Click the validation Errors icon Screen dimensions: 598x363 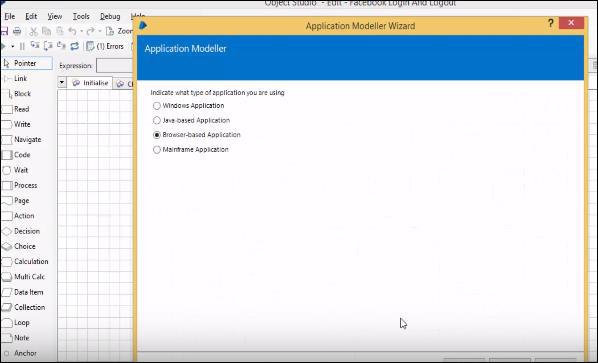(90, 46)
